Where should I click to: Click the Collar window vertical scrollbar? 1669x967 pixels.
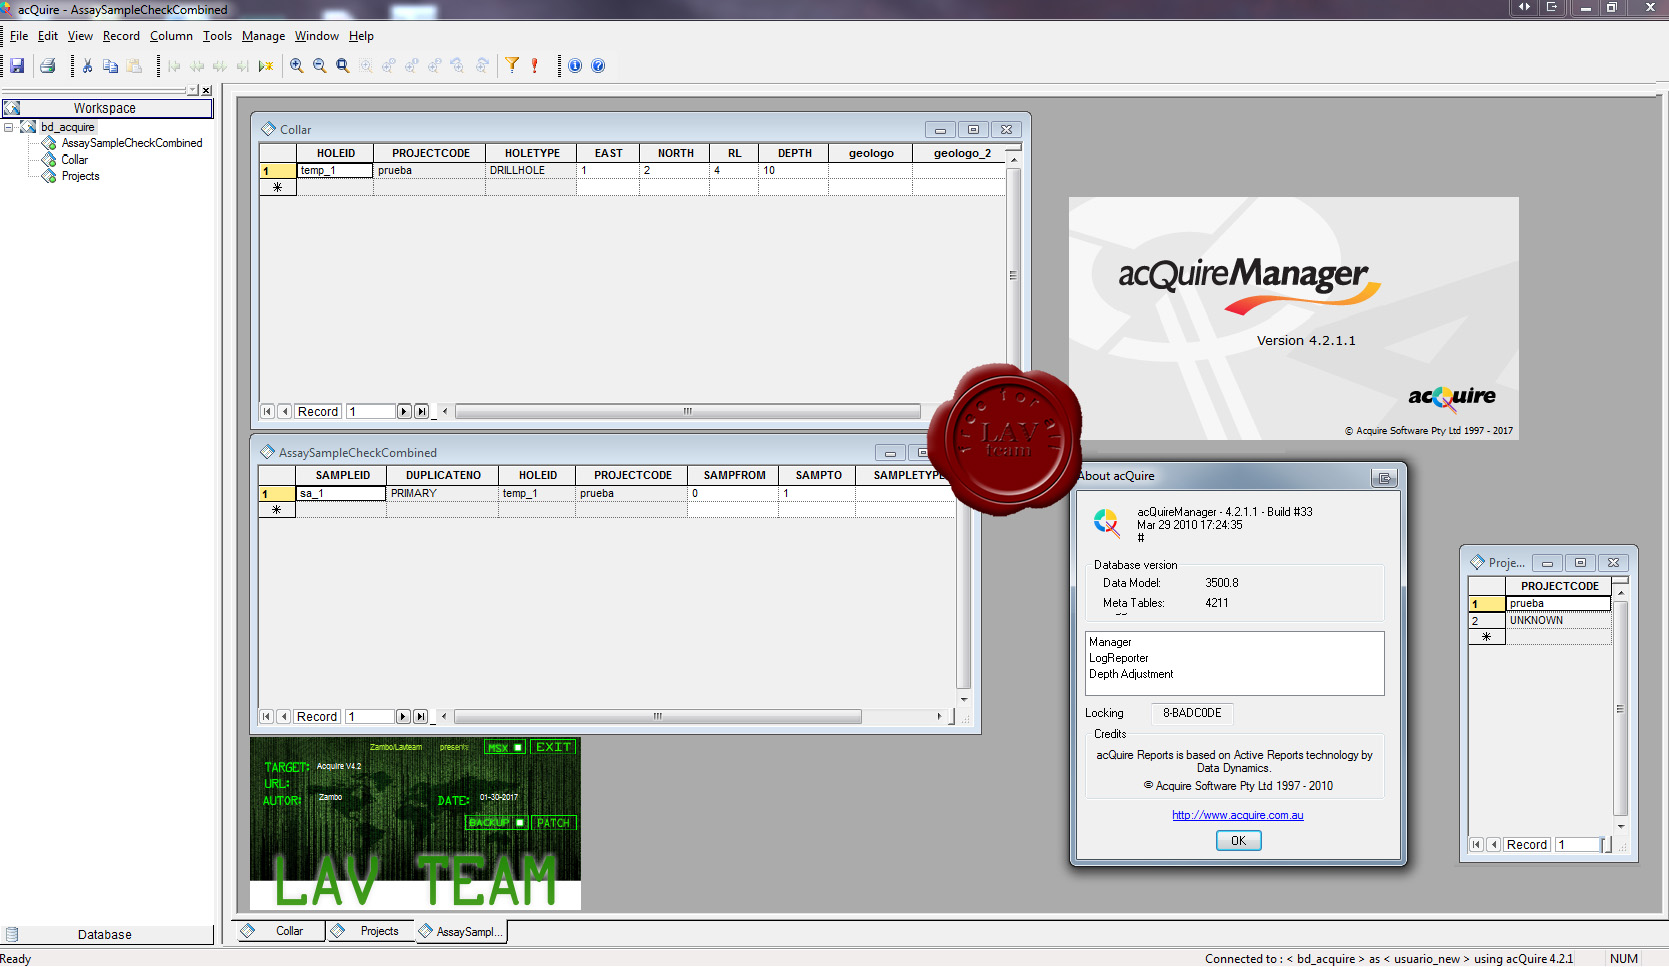click(x=1013, y=275)
